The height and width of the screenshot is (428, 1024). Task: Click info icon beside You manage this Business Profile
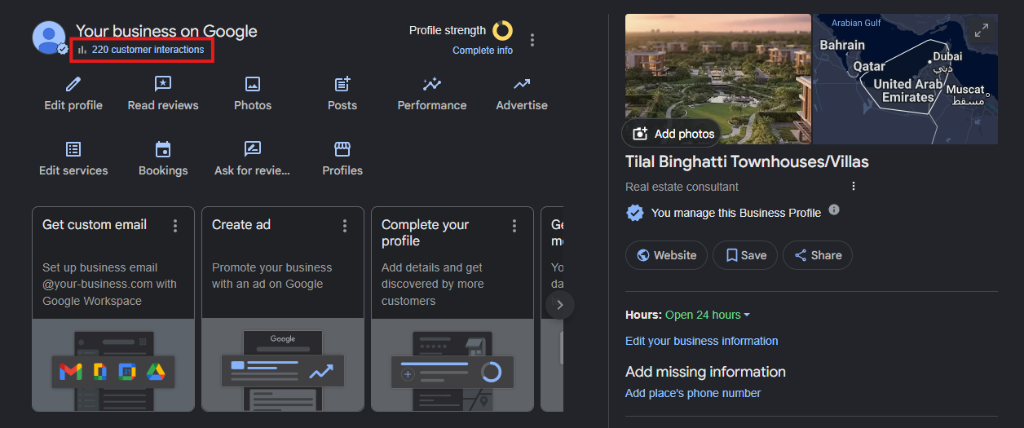(x=834, y=210)
